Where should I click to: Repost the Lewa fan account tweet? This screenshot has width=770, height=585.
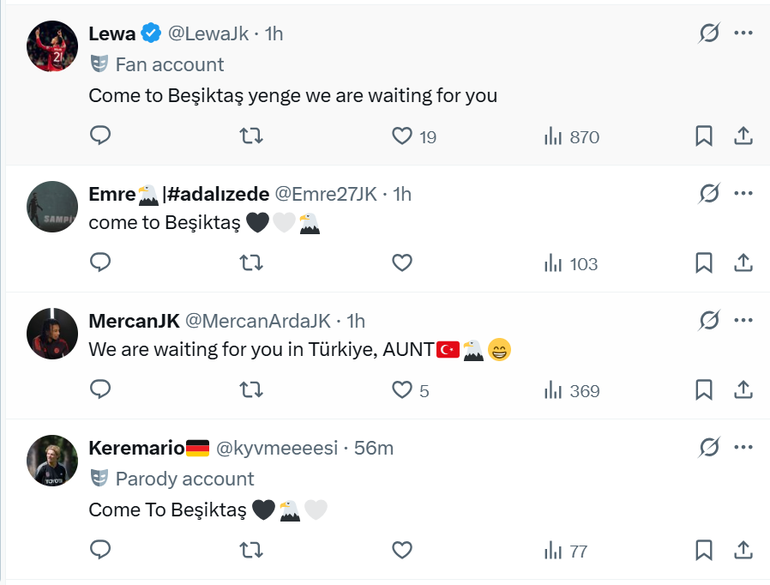click(252, 136)
